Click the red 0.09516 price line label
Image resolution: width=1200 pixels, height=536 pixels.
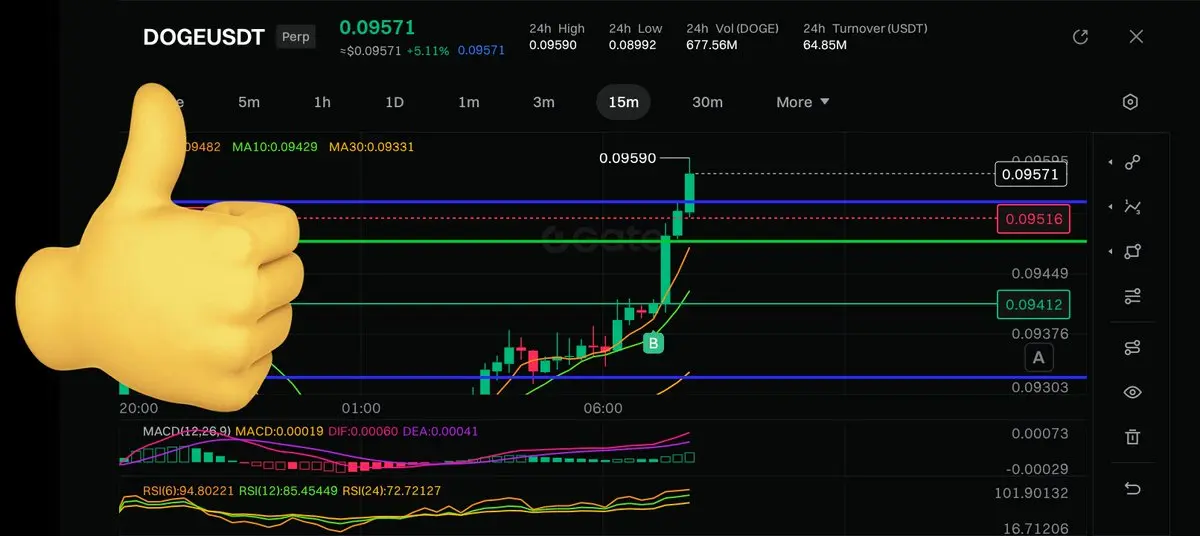coord(1034,218)
